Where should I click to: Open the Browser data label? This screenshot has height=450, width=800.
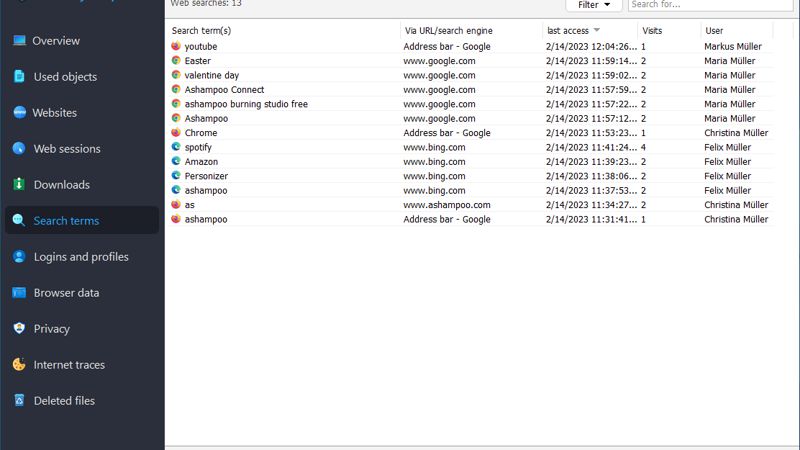pyautogui.click(x=66, y=293)
